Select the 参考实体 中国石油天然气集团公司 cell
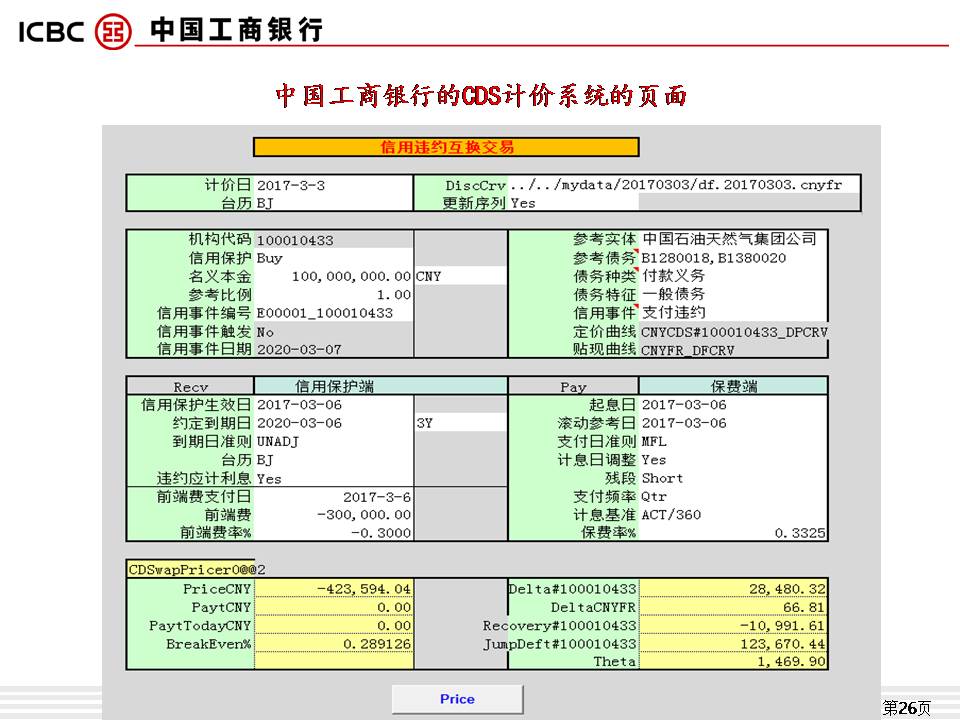Image resolution: width=960 pixels, height=720 pixels. coord(732,239)
